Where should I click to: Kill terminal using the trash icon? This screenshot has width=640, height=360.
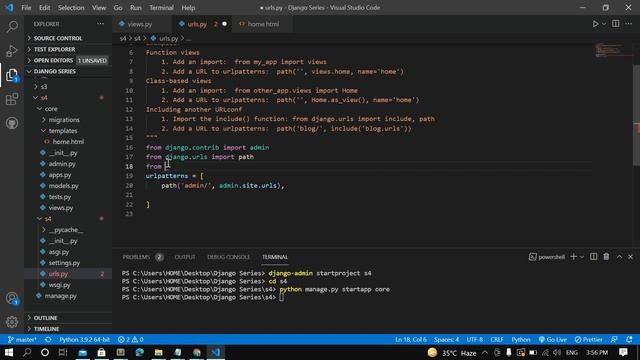point(606,257)
